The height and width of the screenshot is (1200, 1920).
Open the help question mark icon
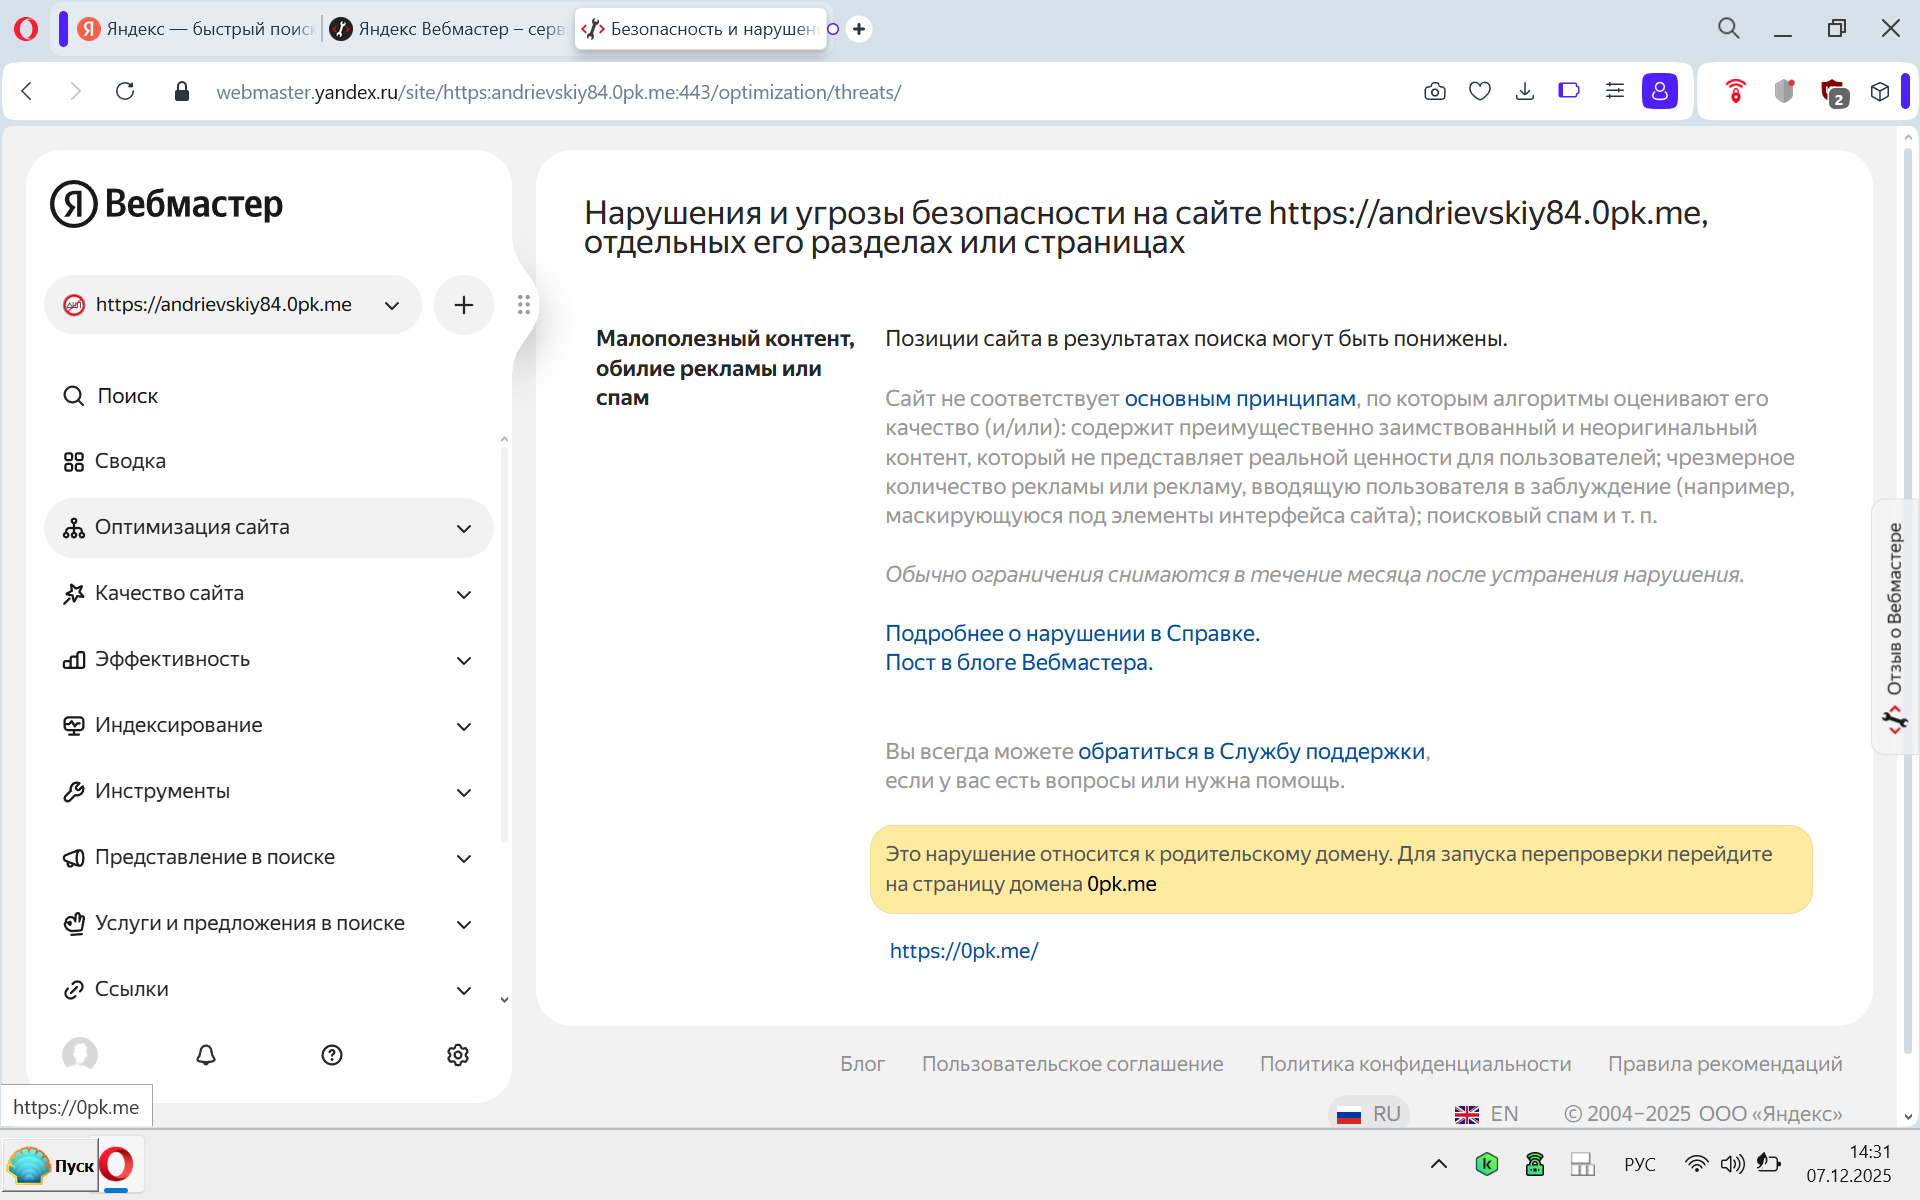coord(332,1055)
